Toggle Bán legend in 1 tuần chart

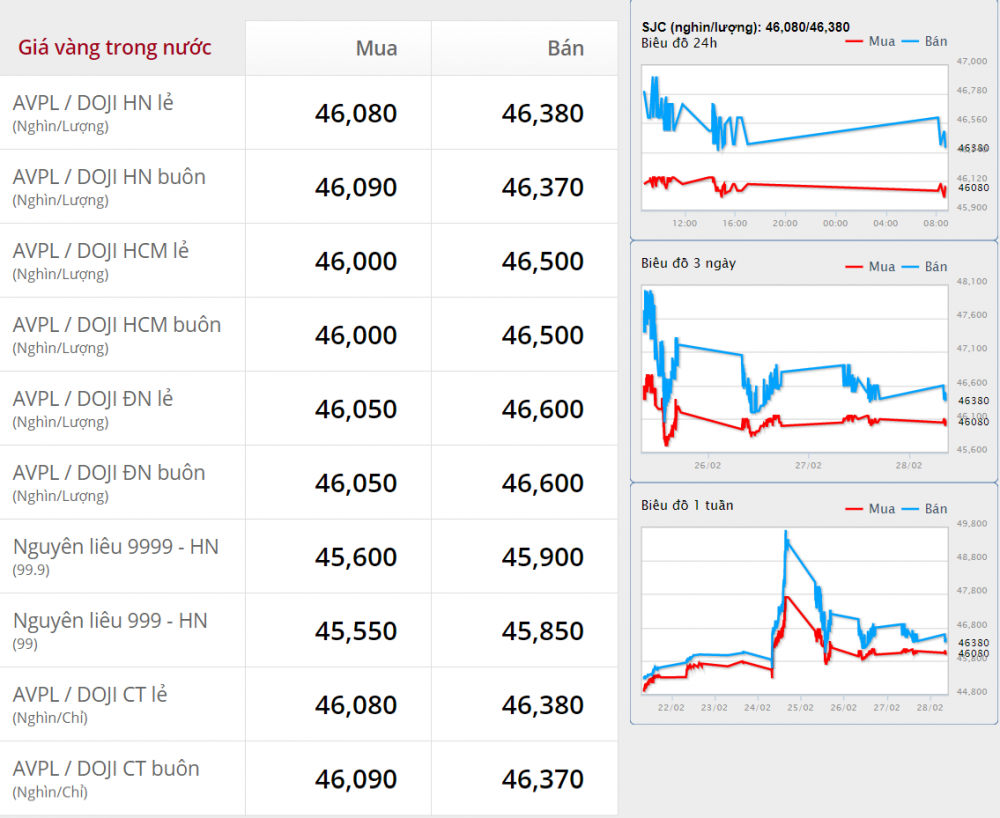925,509
